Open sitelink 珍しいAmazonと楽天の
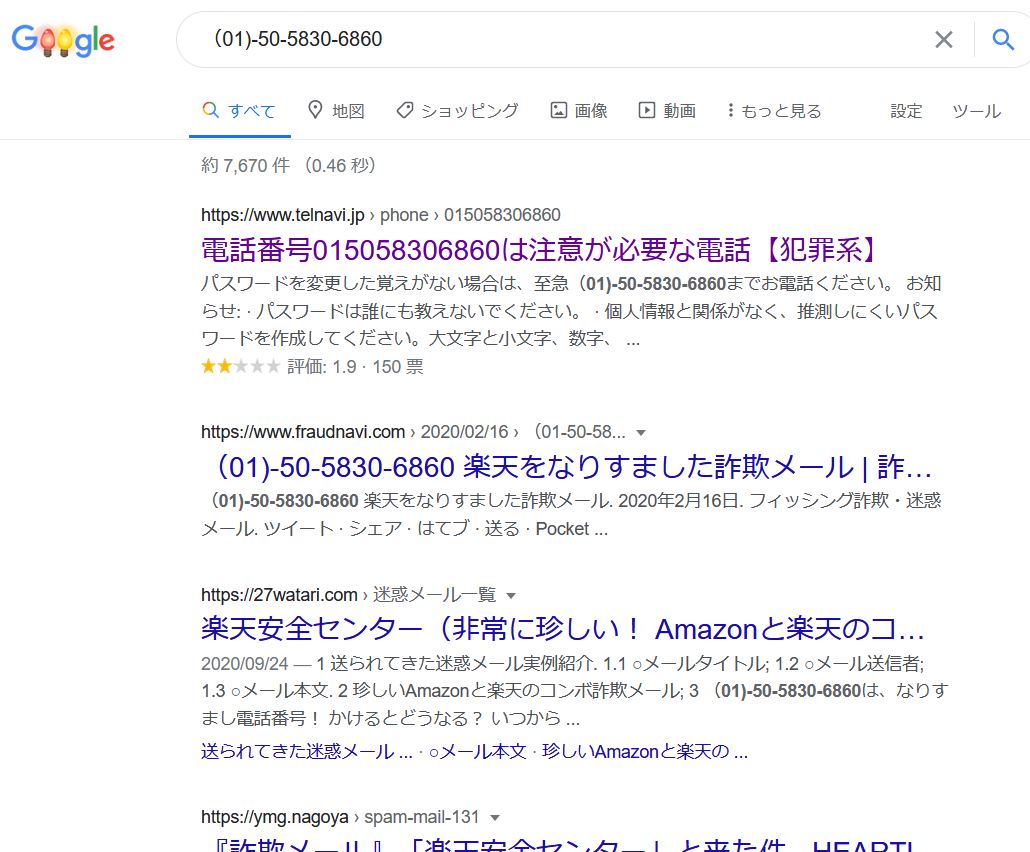Screen dimensions: 1030x852 pos(645,751)
